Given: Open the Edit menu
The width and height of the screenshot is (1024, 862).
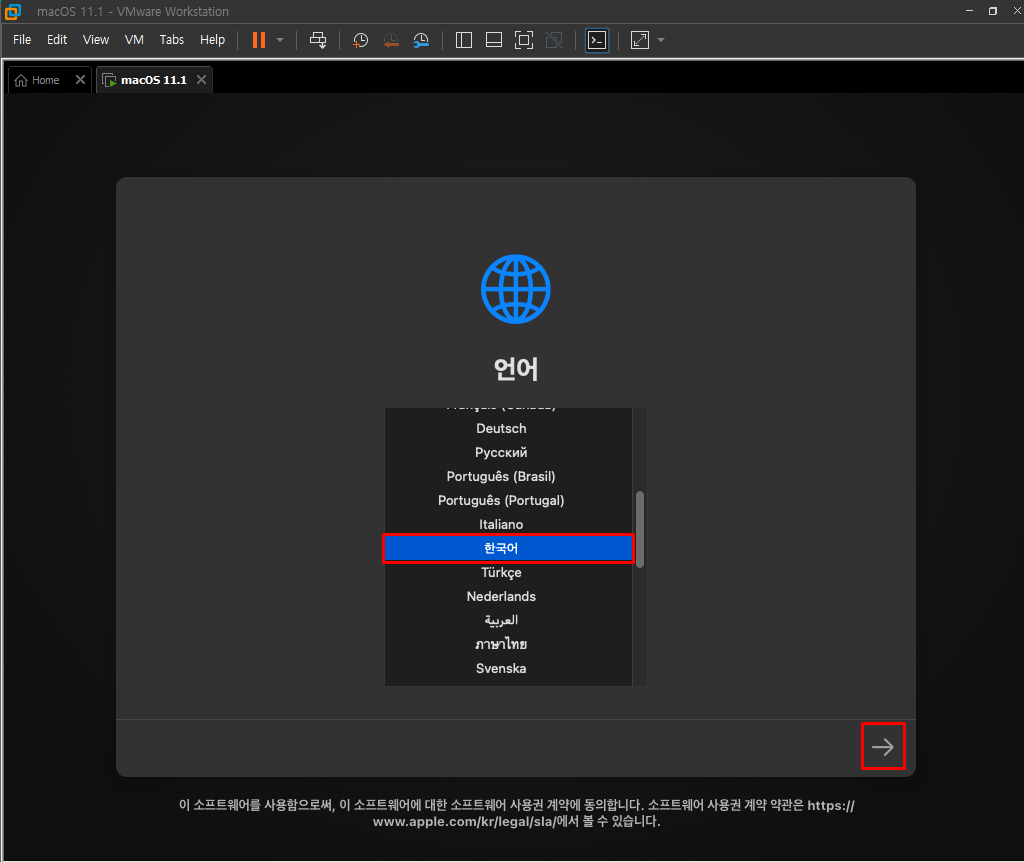Looking at the screenshot, I should point(57,40).
